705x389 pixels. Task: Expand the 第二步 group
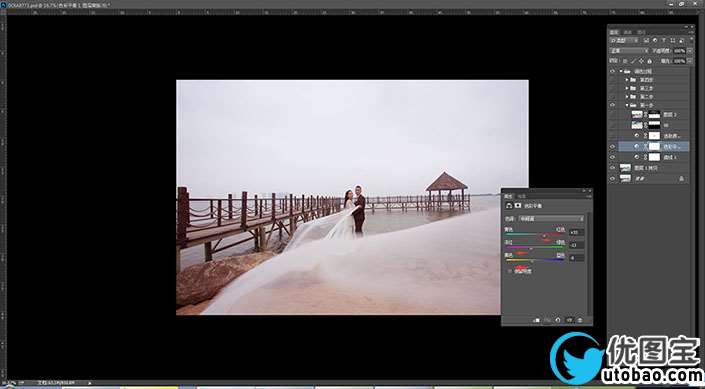pos(627,97)
